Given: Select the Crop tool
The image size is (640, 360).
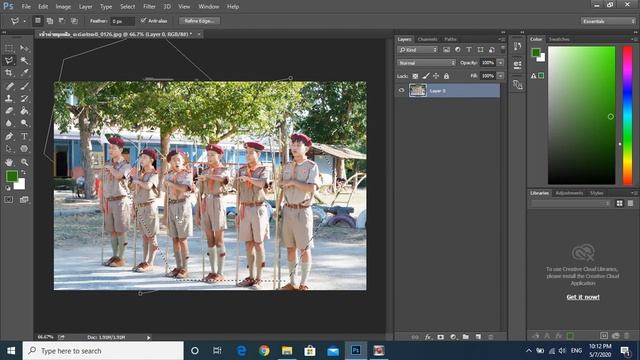Looking at the screenshot, I should pyautogui.click(x=9, y=73).
